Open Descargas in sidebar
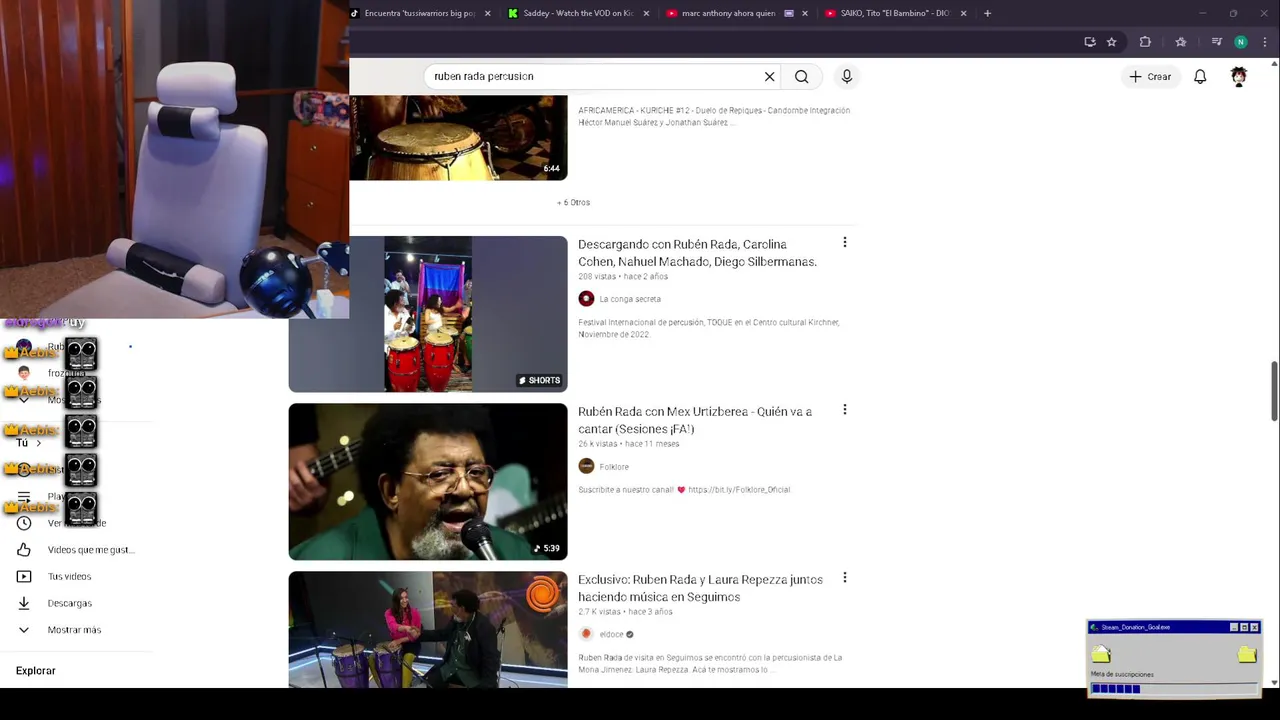This screenshot has width=1280, height=720. click(69, 603)
